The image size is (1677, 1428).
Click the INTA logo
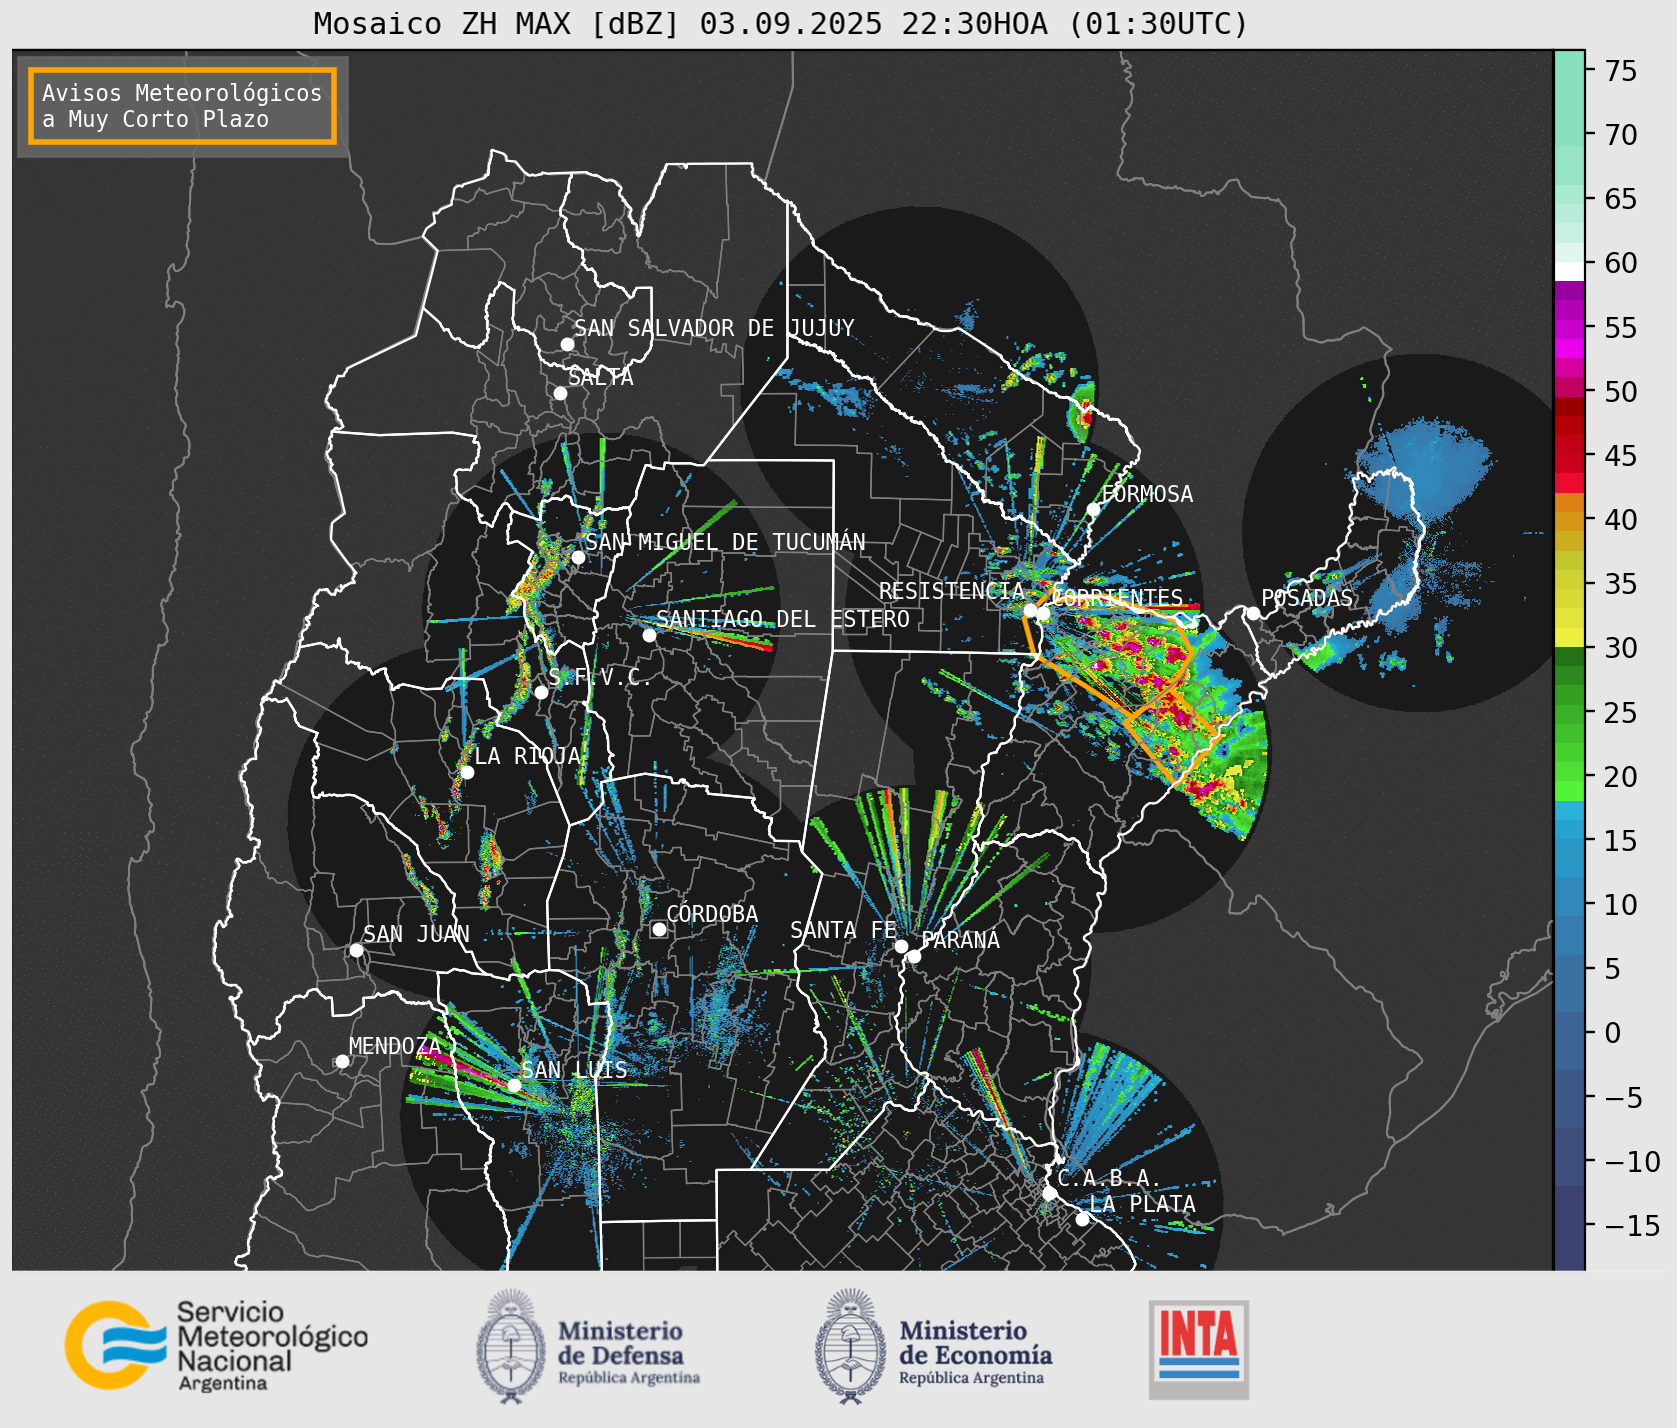coord(1199,1349)
